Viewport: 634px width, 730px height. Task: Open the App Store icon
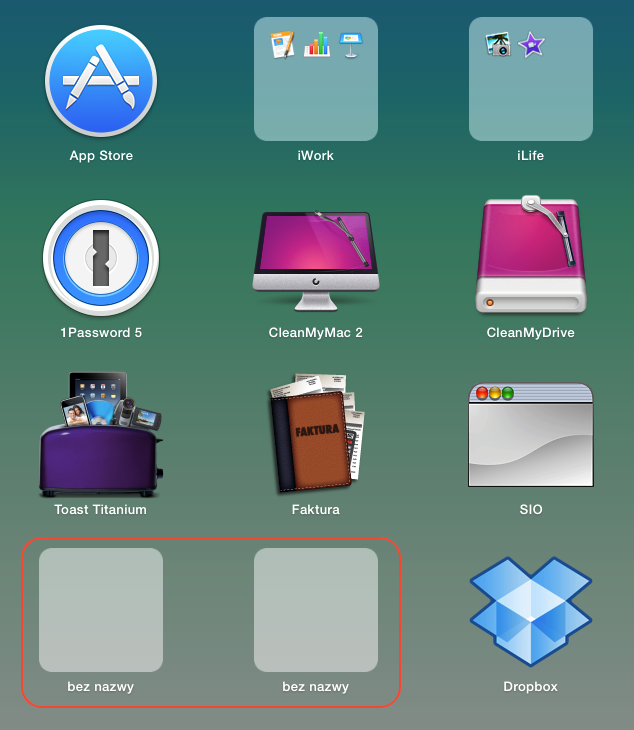[x=101, y=81]
